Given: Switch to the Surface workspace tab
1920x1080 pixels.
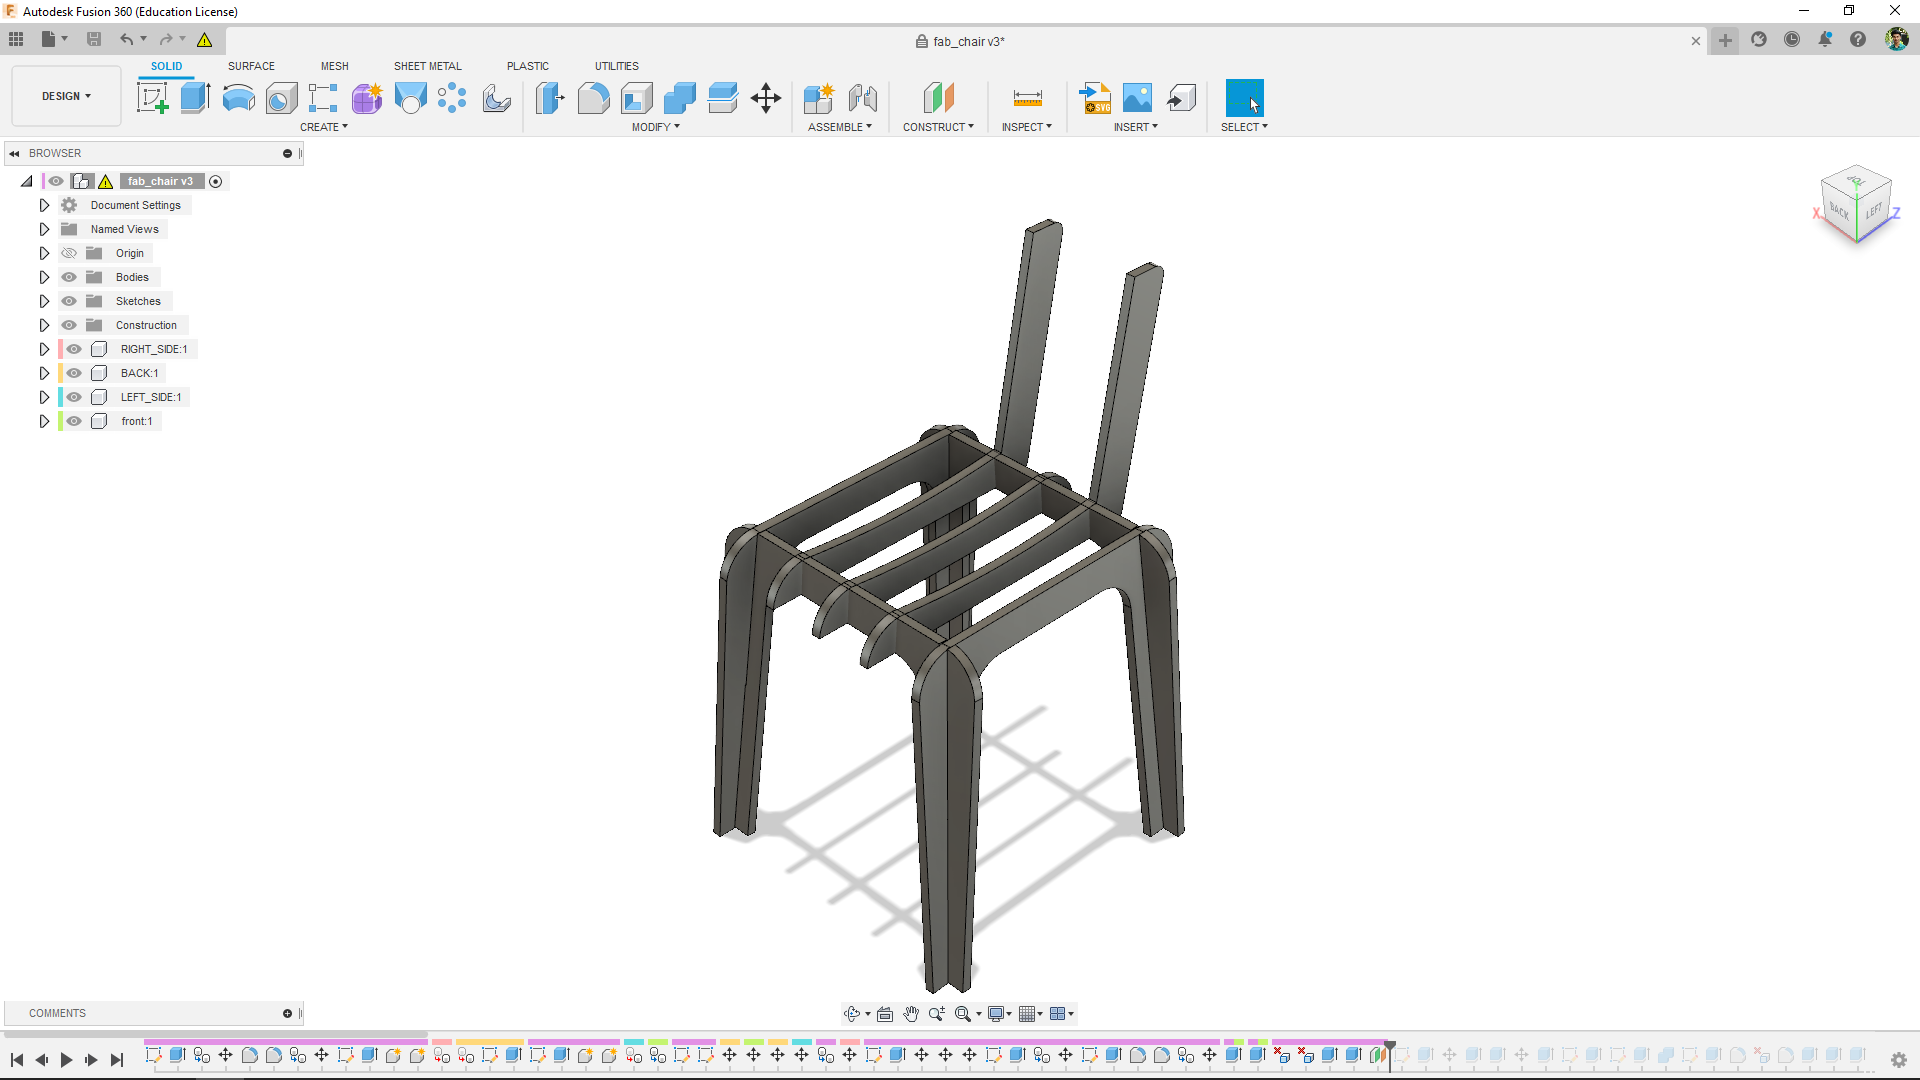Looking at the screenshot, I should [251, 66].
